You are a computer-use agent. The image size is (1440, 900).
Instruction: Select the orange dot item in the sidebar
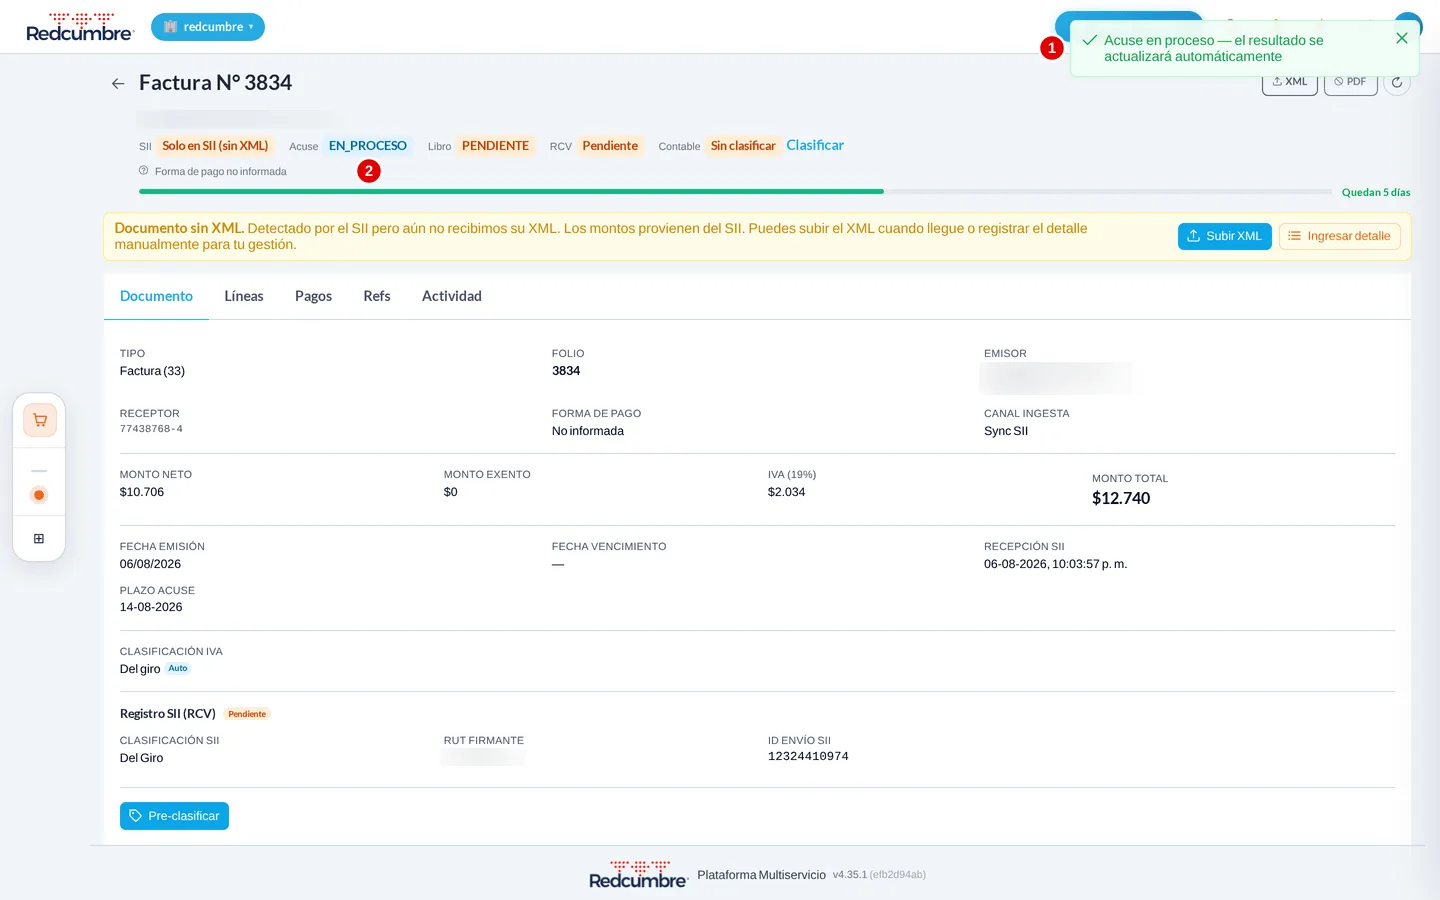pos(39,495)
